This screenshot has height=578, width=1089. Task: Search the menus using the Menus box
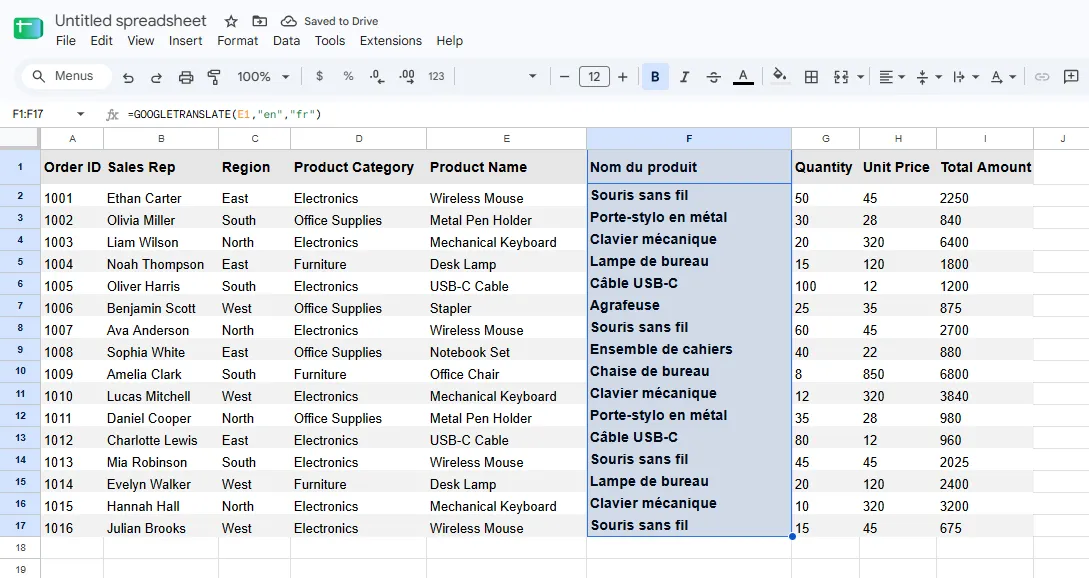click(x=67, y=76)
